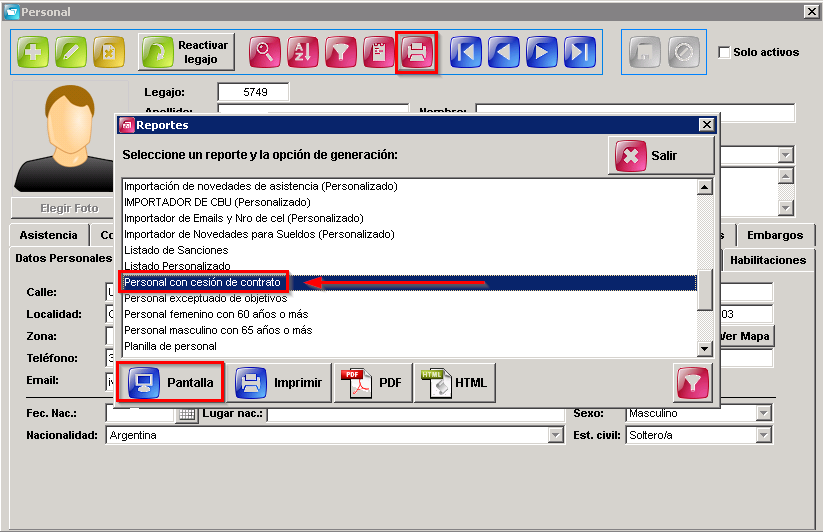823x532 pixels.
Task: Enable the Solo activos checkbox
Action: (724, 52)
